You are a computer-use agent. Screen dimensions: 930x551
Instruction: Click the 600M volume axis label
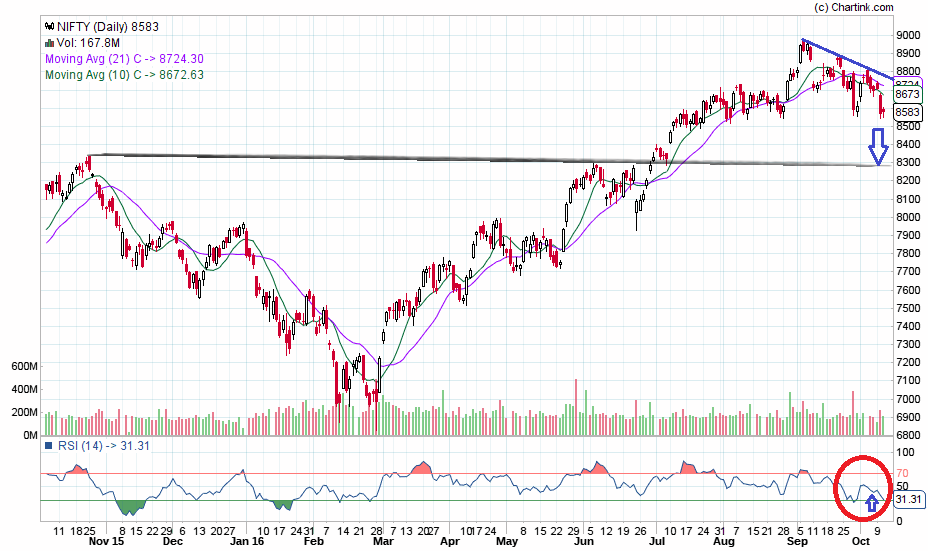24,367
